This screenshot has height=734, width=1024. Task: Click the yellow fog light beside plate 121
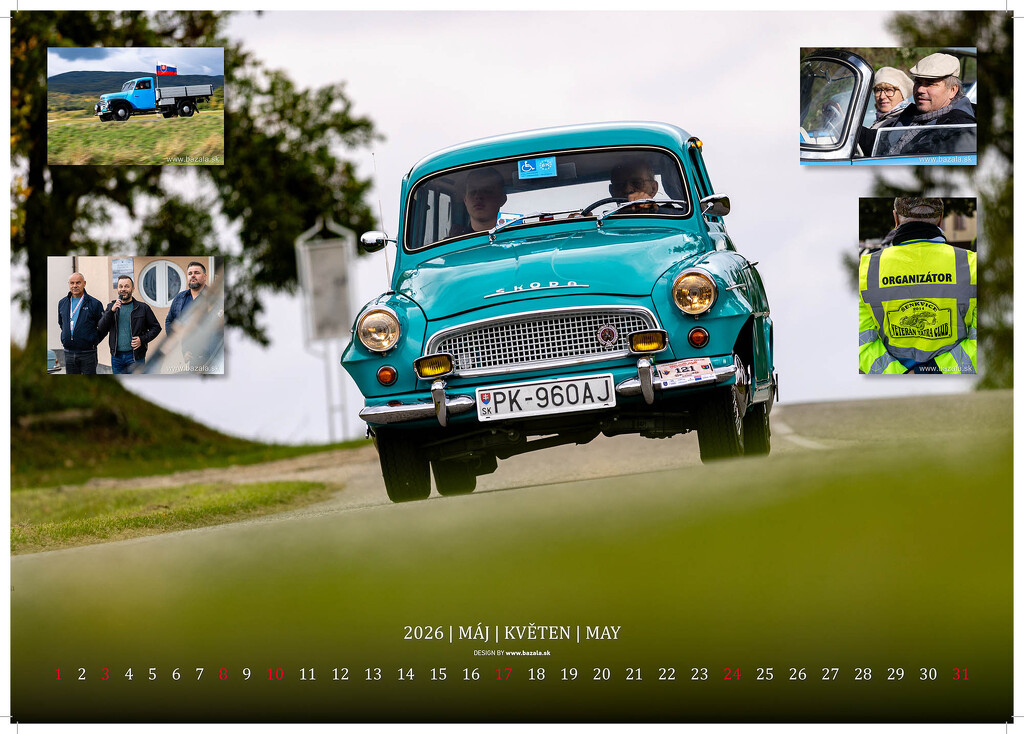(647, 341)
